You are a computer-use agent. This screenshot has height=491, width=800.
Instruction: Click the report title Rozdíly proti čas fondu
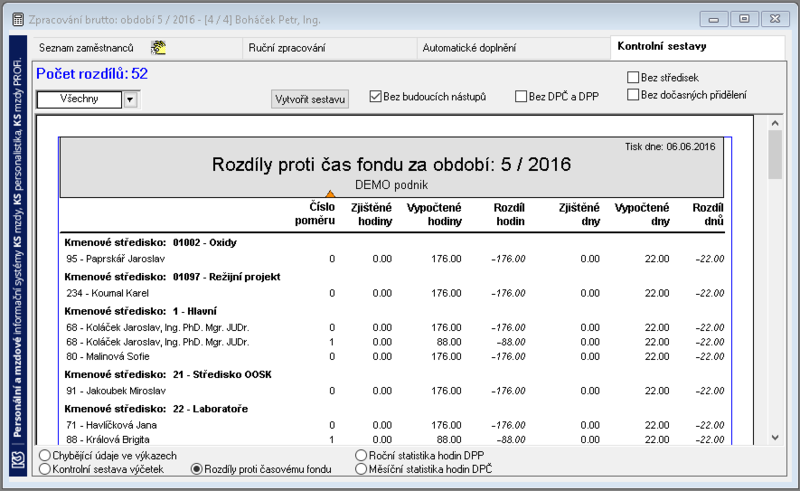coord(391,164)
